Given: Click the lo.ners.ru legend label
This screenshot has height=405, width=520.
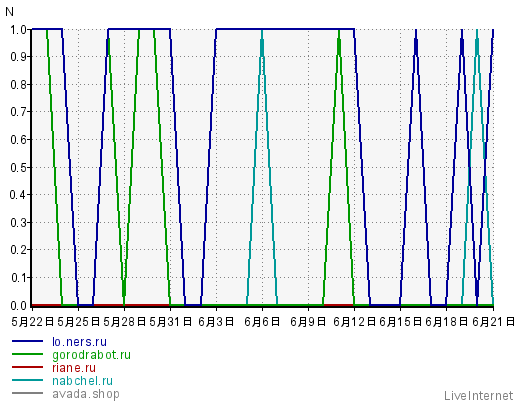Looking at the screenshot, I should [x=79, y=342].
